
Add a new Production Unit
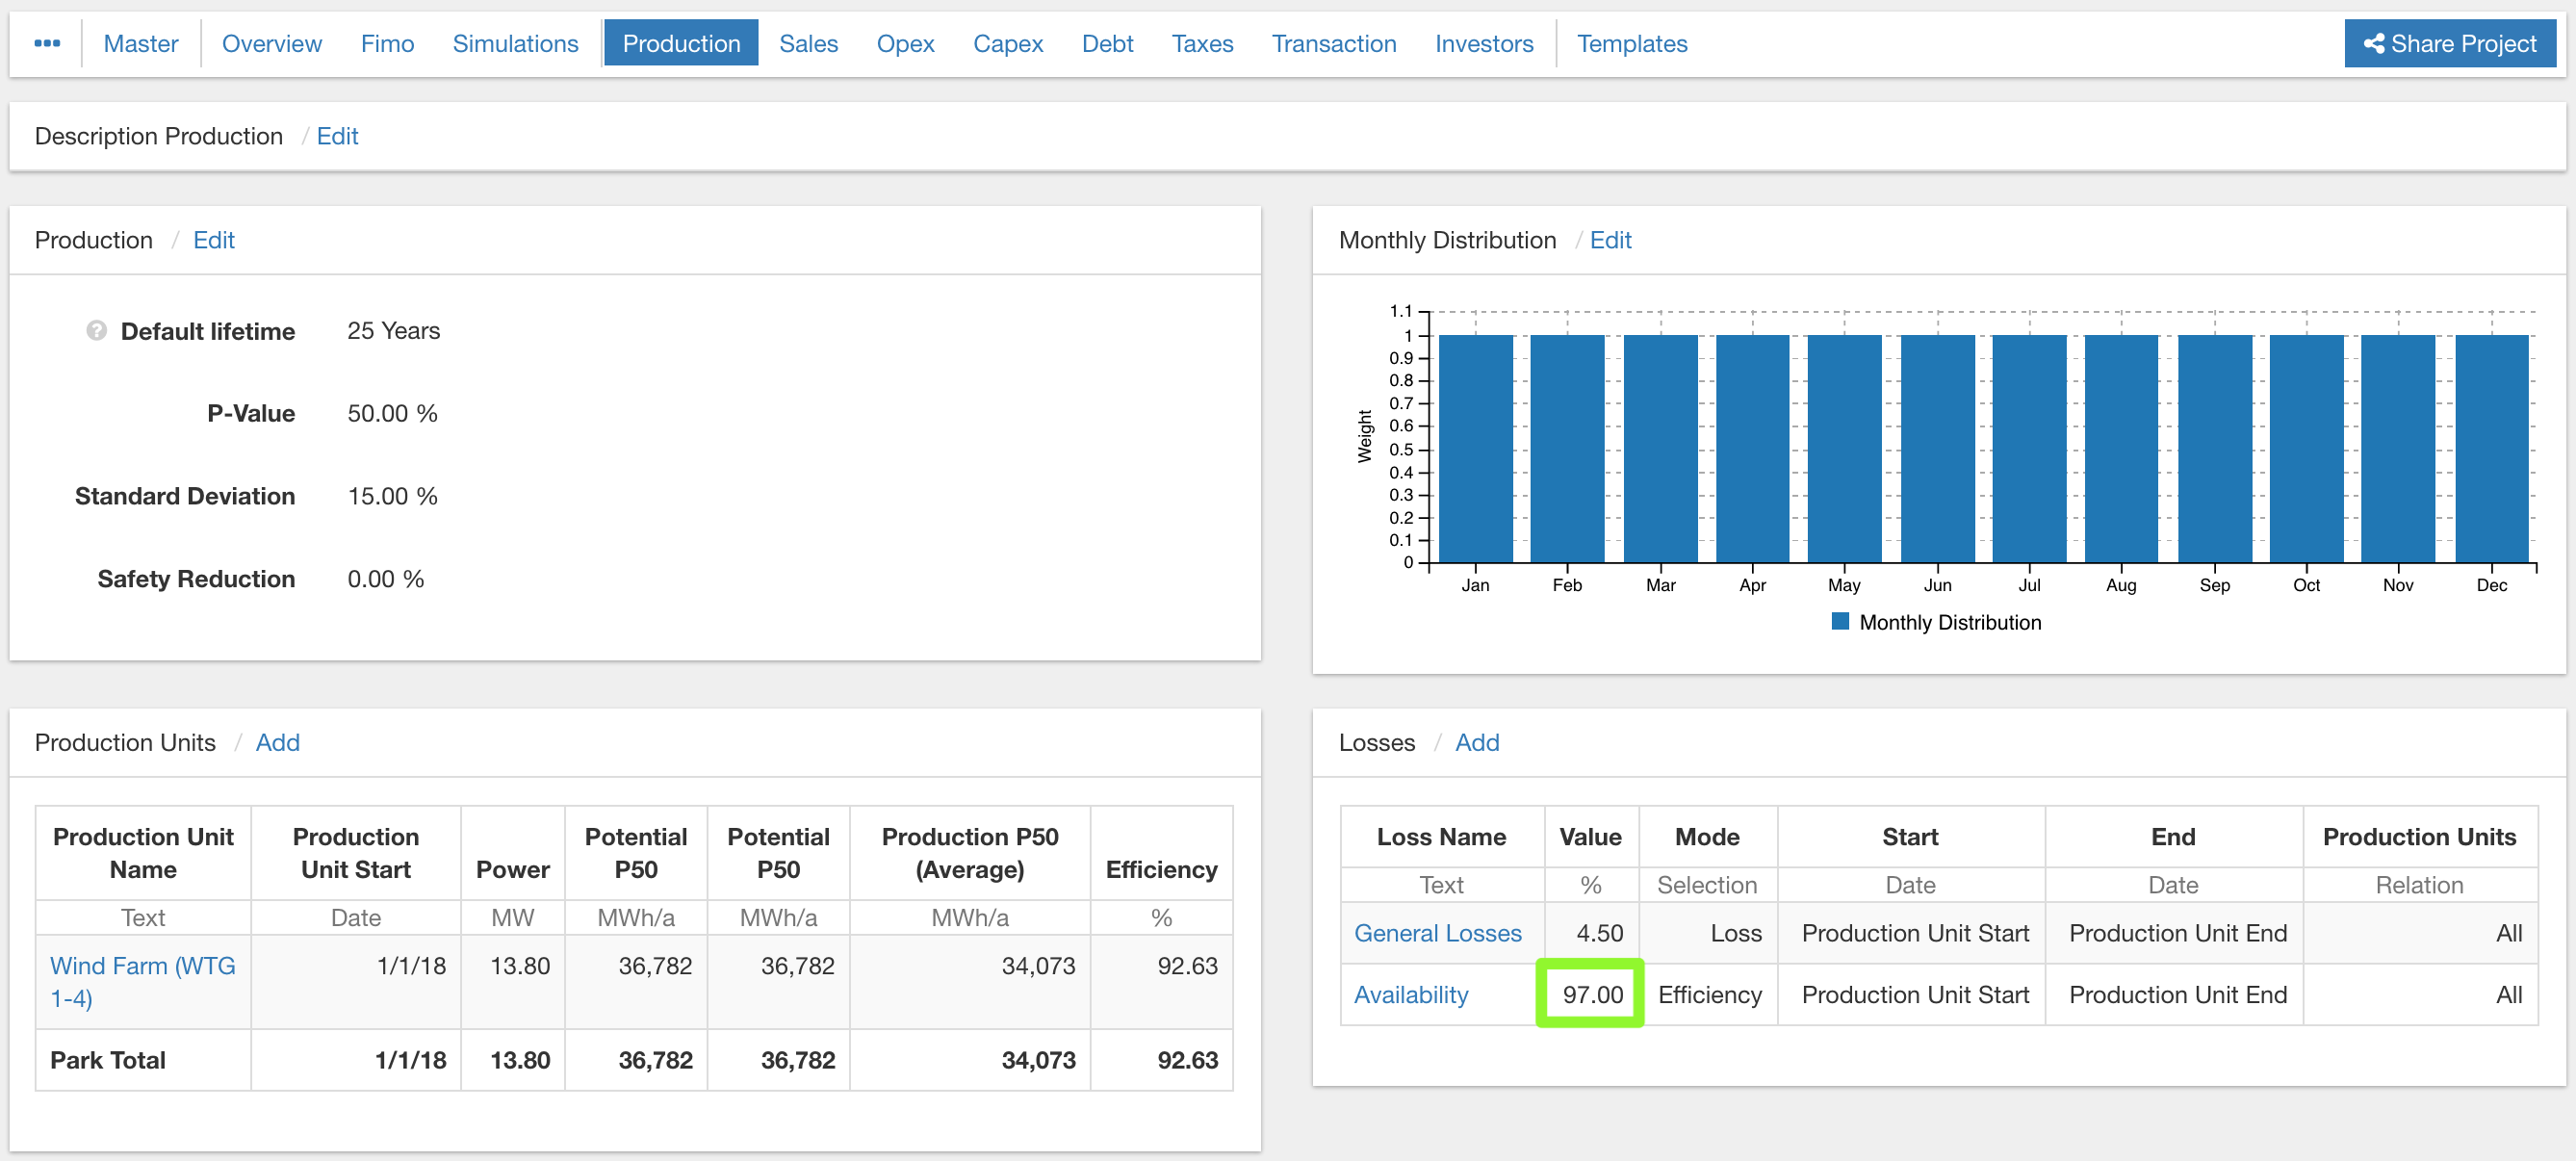pos(277,742)
